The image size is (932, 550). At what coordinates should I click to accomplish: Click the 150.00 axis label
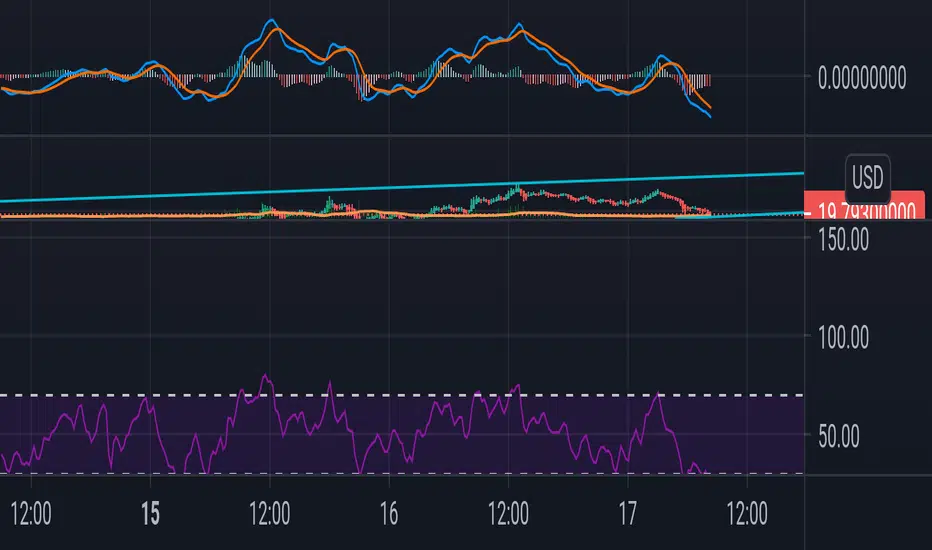click(843, 240)
